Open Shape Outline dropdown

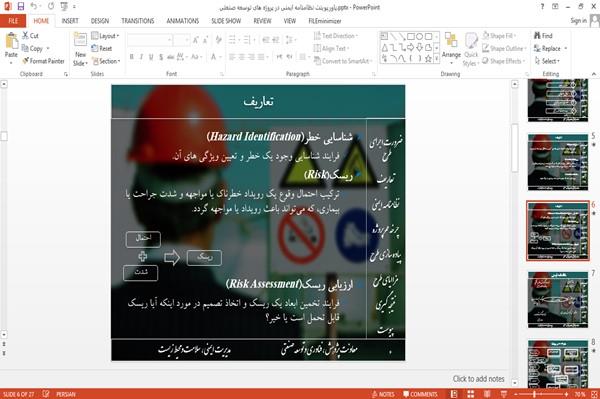[504, 48]
